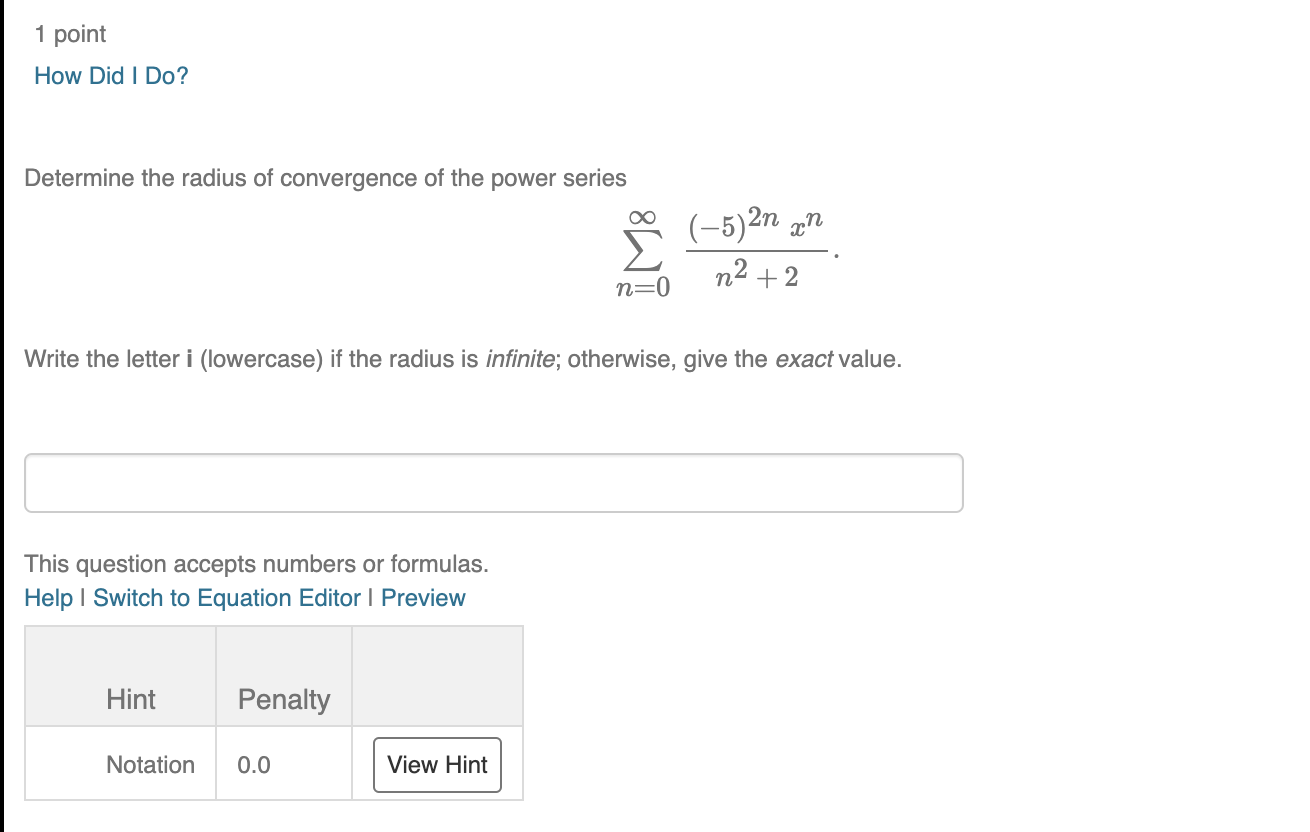Click the "1 point" label
This screenshot has width=1310, height=832.
(x=70, y=35)
